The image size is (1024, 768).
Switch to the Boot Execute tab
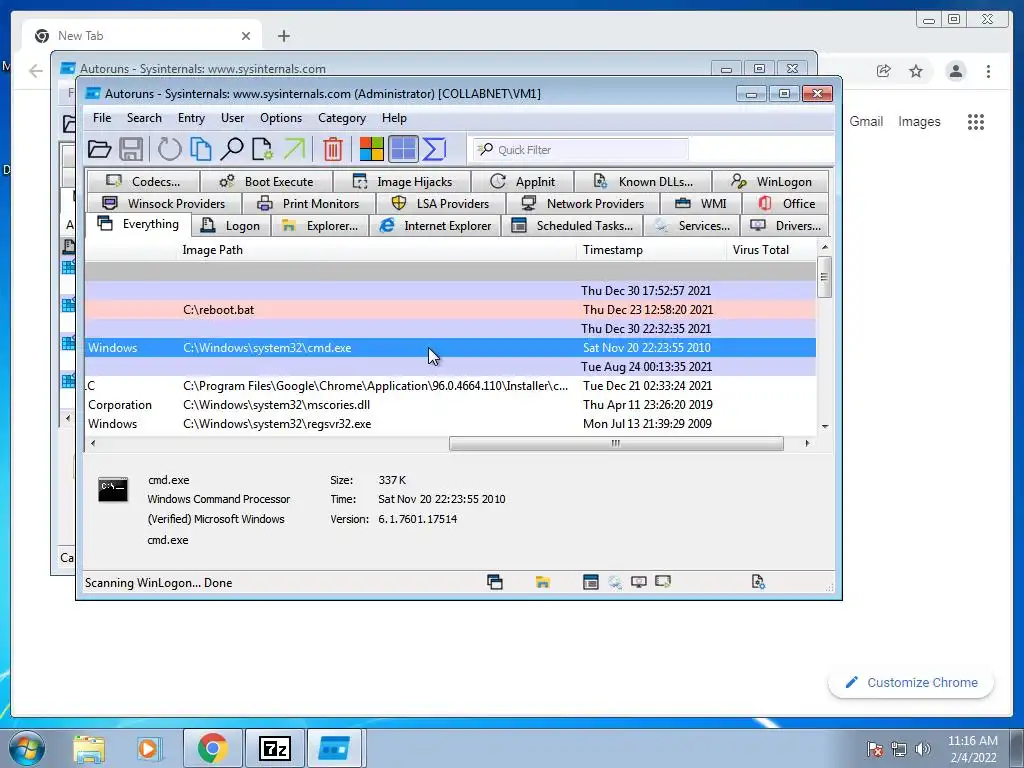[x=266, y=182]
